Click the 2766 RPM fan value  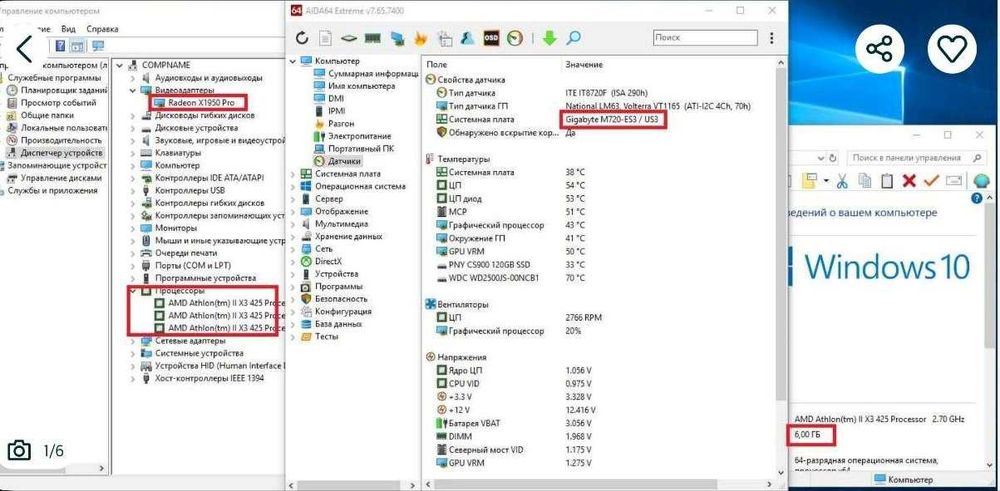584,318
